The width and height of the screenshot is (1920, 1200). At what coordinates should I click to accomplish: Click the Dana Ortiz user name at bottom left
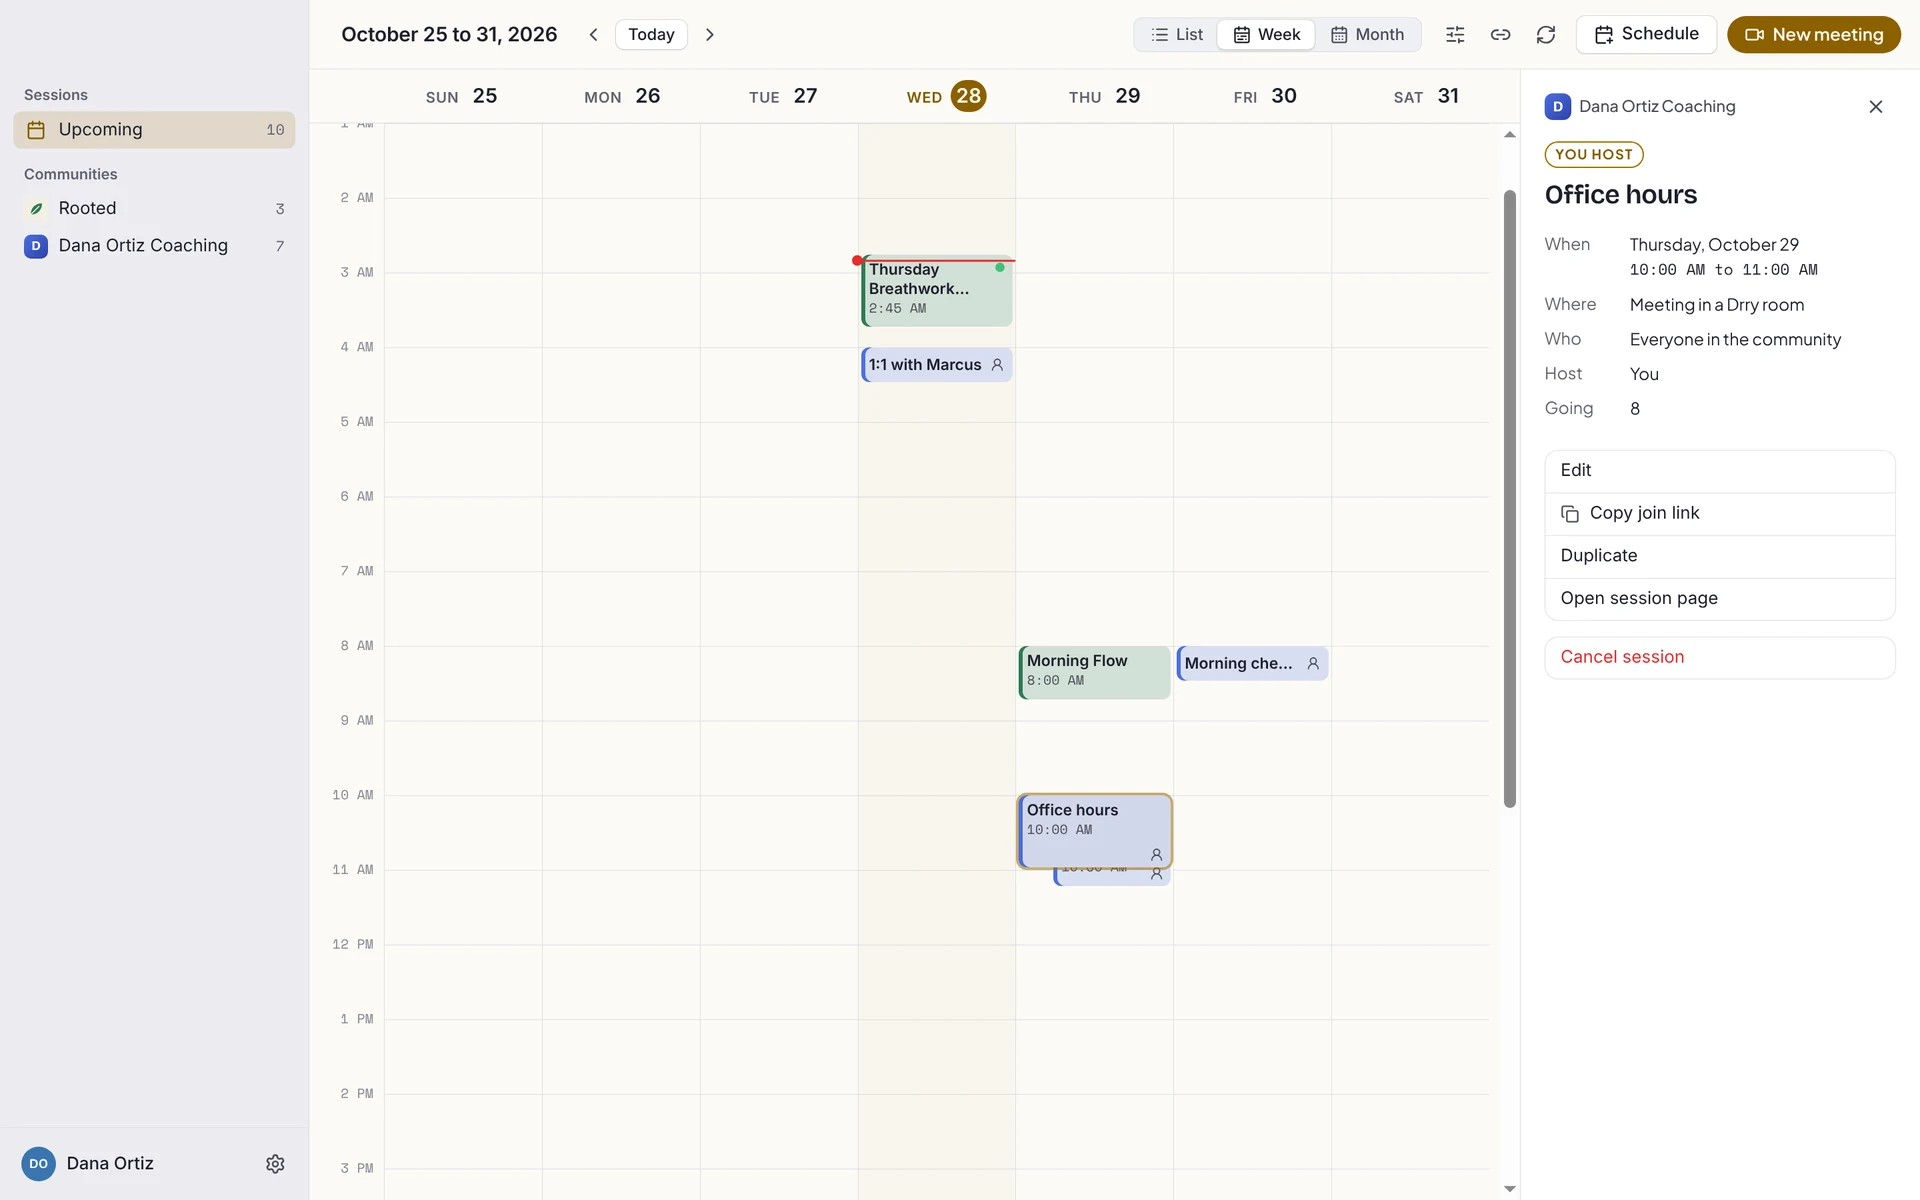point(110,1163)
